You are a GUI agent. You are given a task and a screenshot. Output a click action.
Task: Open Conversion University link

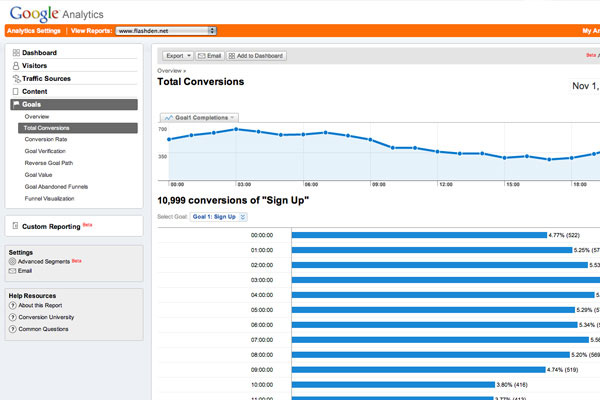click(46, 317)
